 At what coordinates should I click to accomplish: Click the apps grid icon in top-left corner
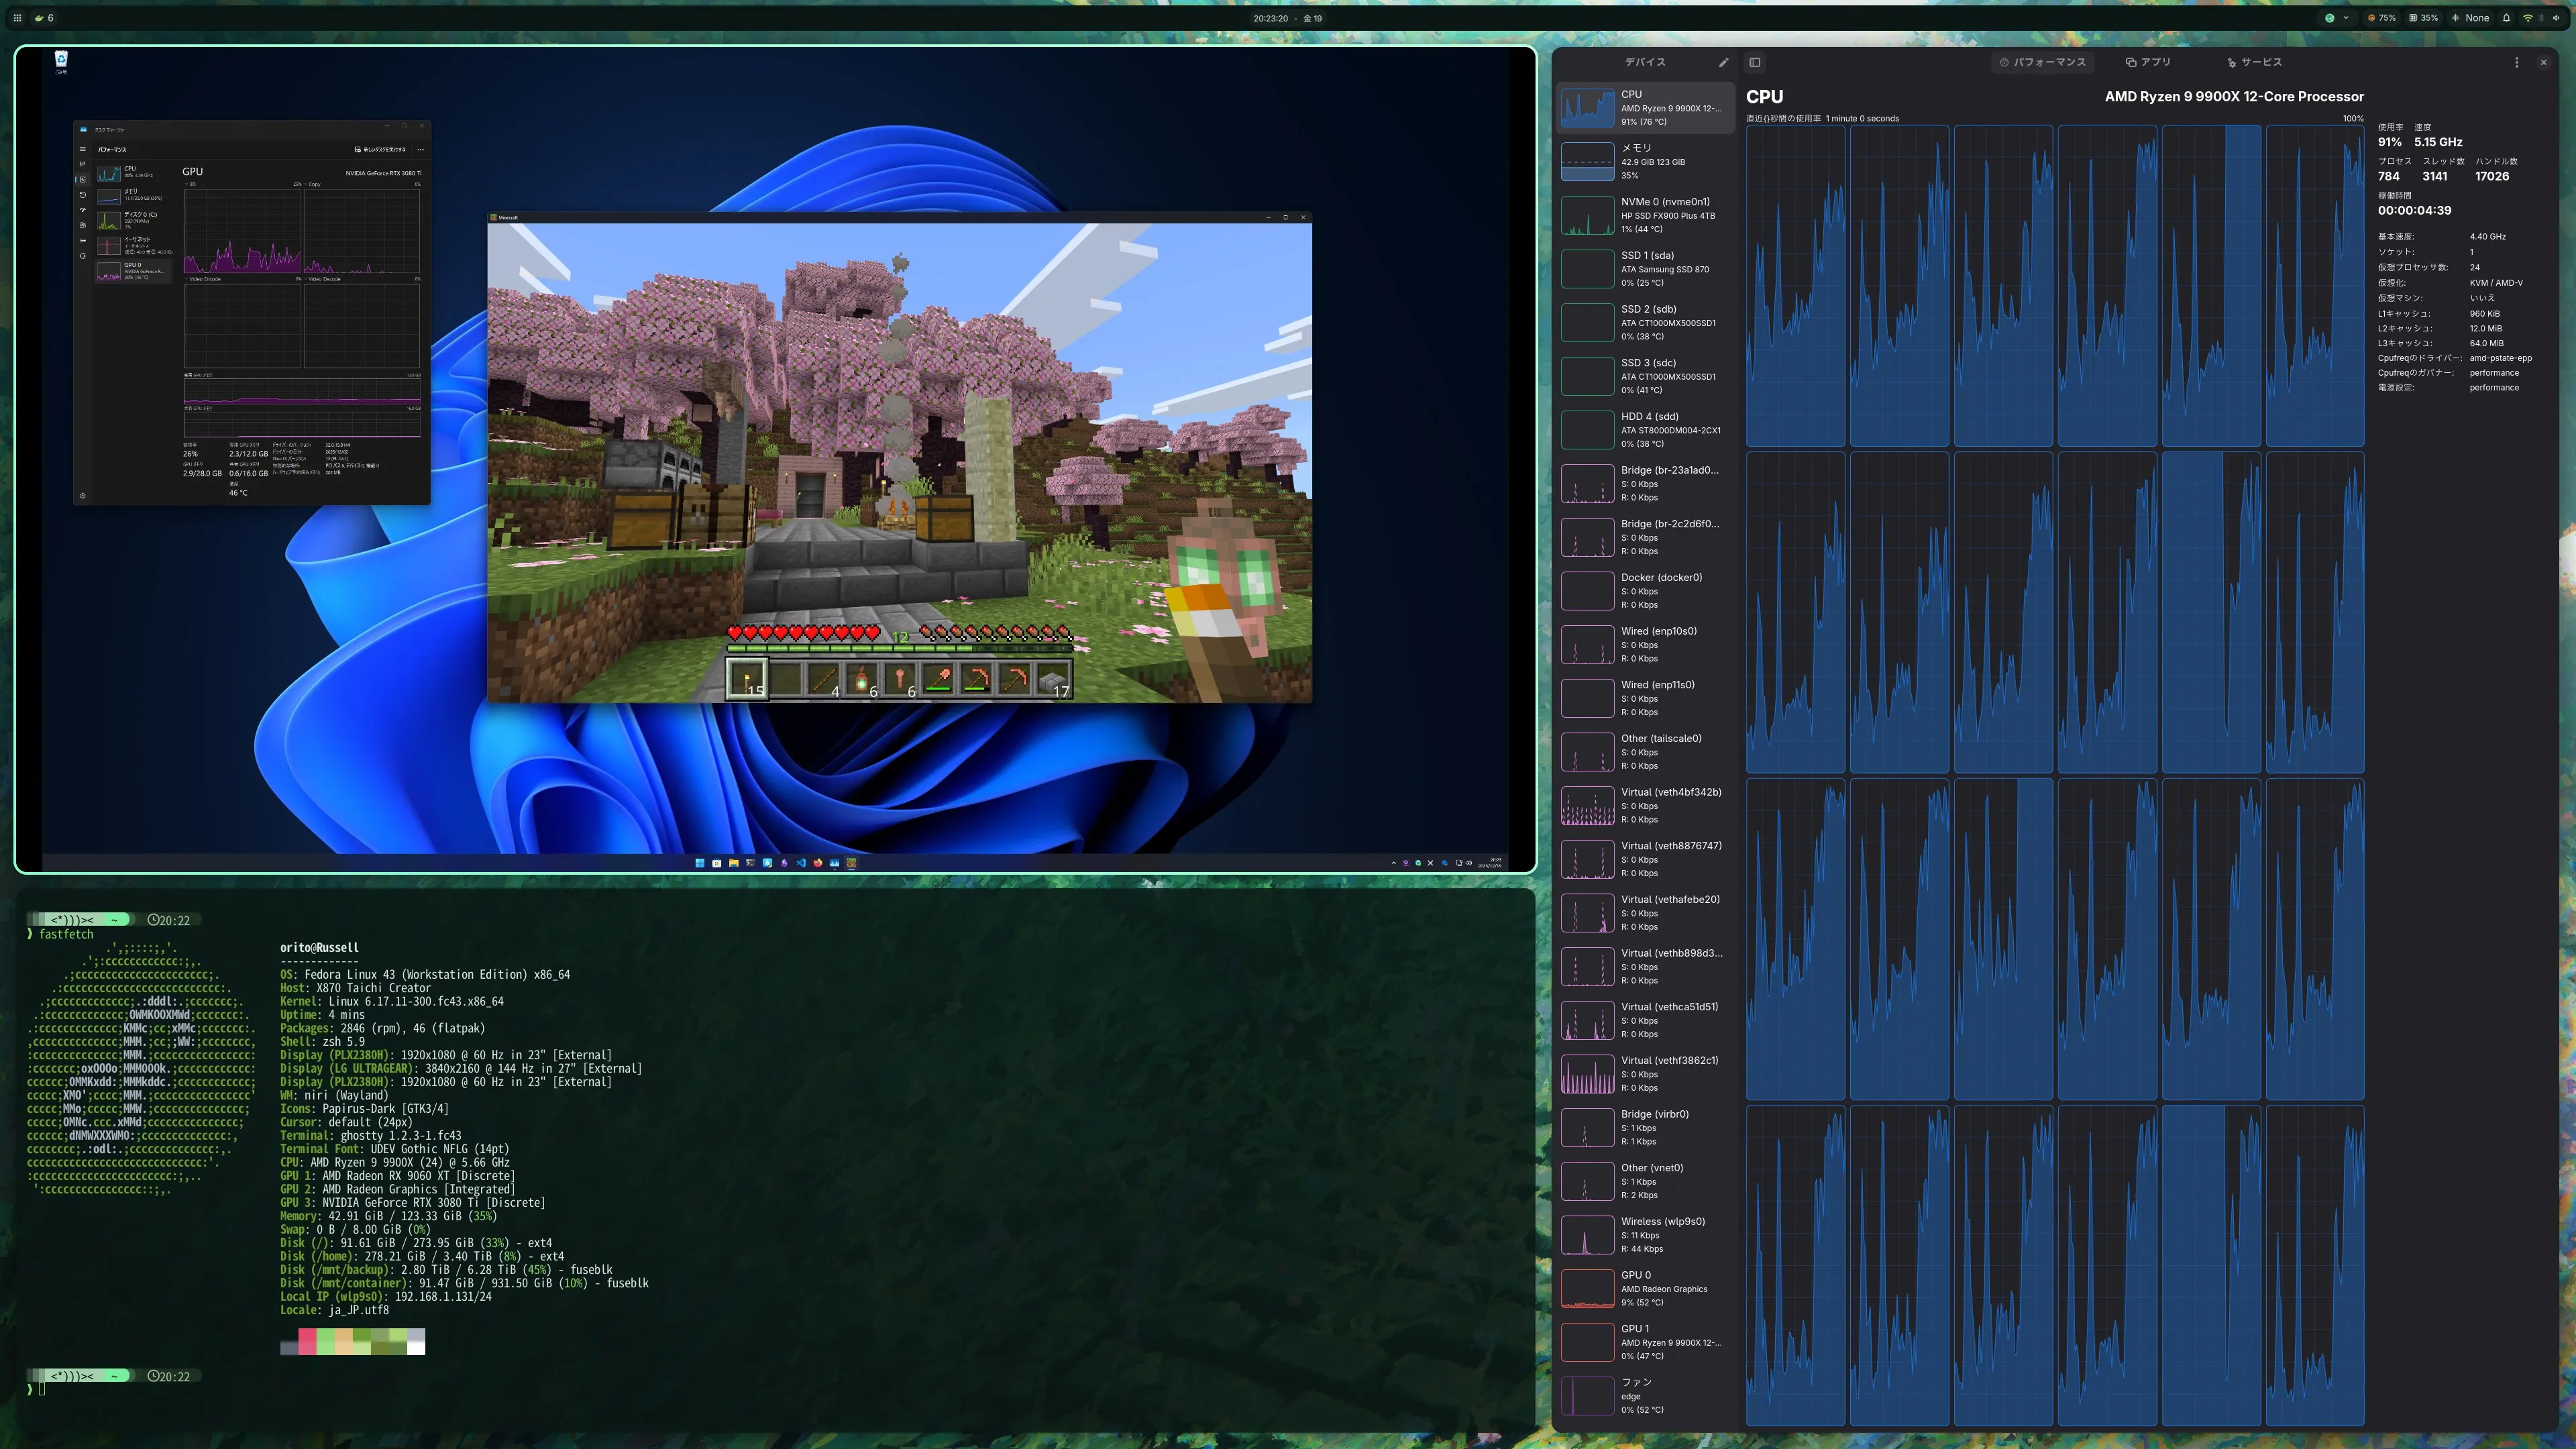pyautogui.click(x=17, y=18)
